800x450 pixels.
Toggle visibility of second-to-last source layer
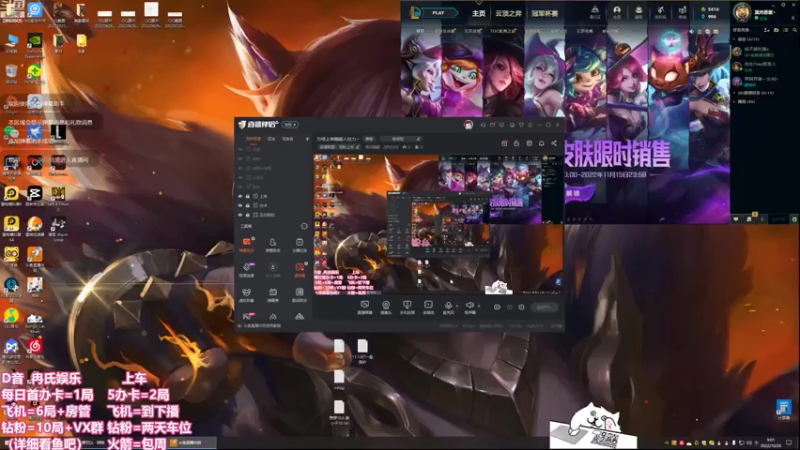tap(240, 206)
